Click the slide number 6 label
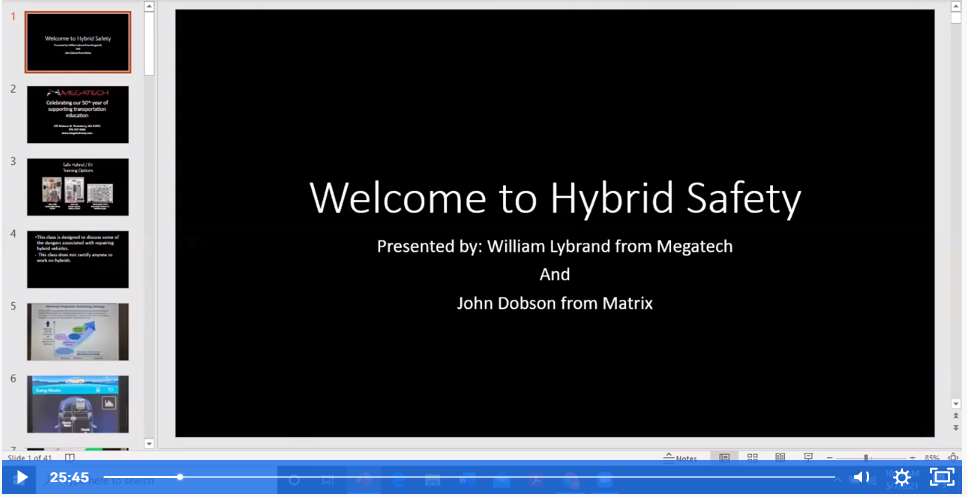967x497 pixels. click(x=13, y=379)
